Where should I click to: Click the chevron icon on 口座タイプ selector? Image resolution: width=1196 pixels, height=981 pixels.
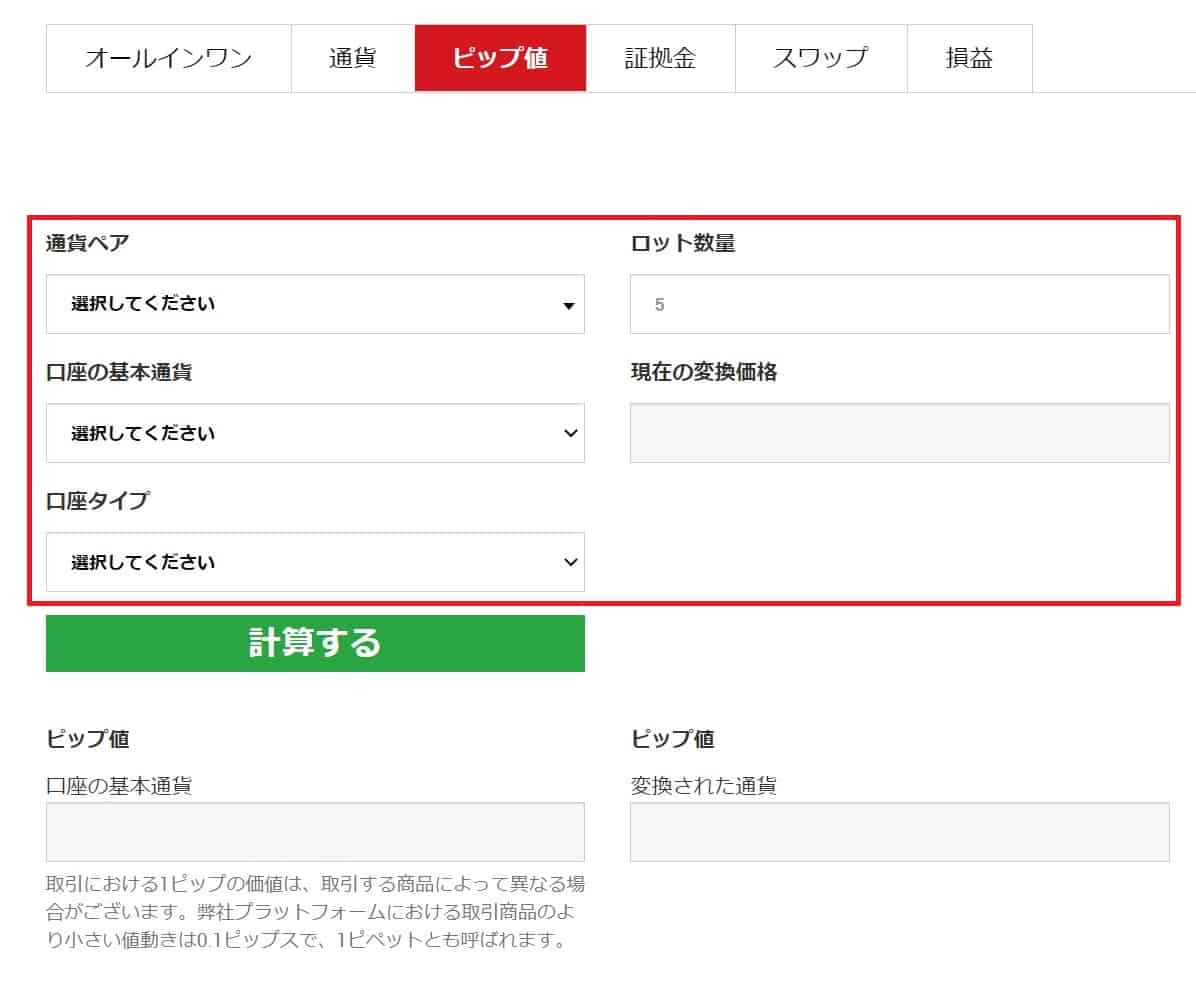(568, 562)
